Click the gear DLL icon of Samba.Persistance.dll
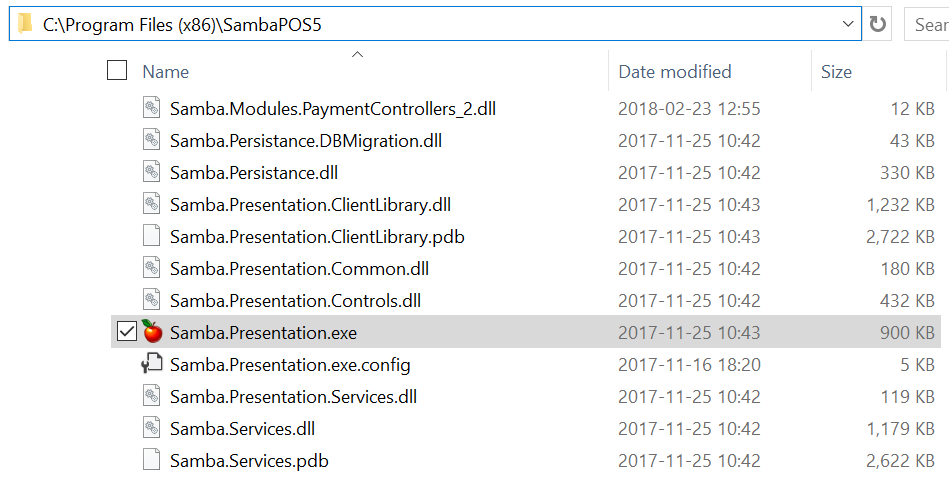949x478 pixels. [x=152, y=172]
